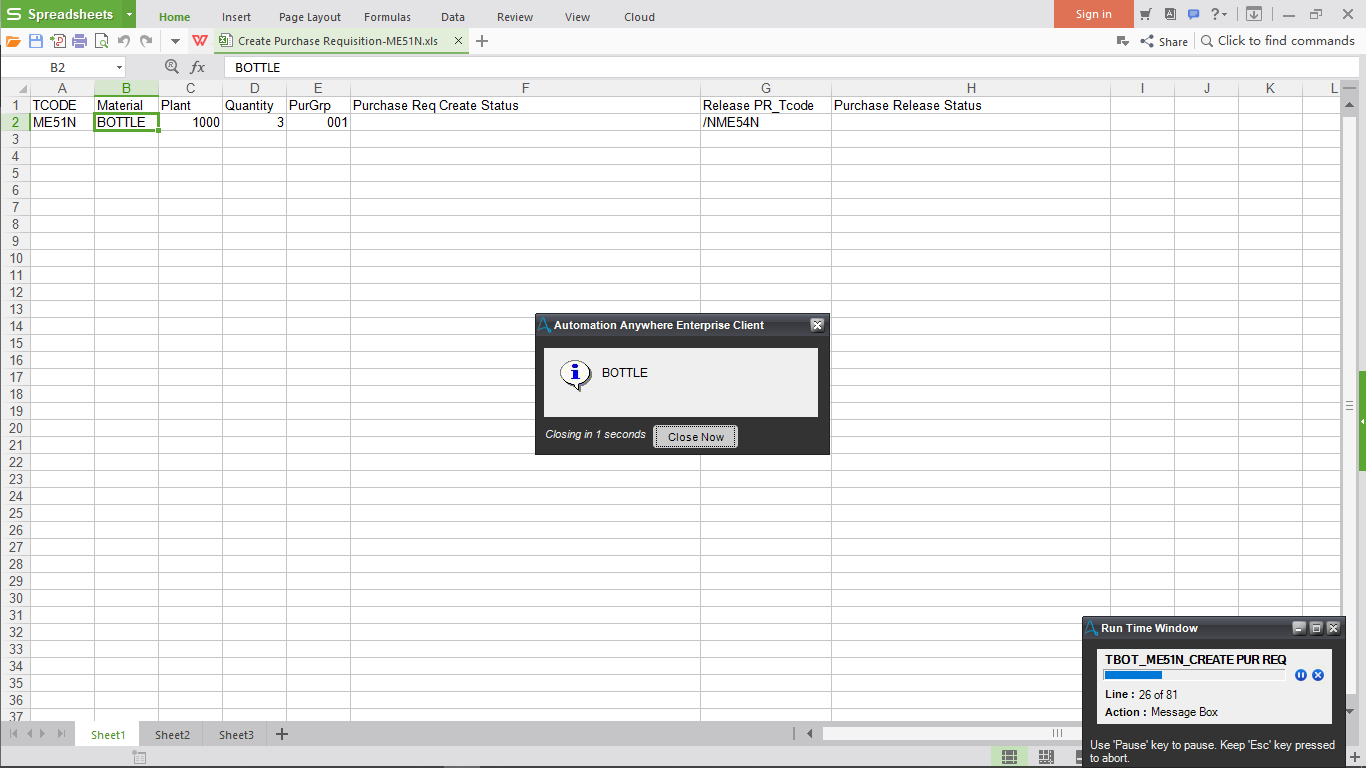Open Print Preview from the quick toolbar
Image resolution: width=1366 pixels, height=768 pixels.
pyautogui.click(x=102, y=41)
